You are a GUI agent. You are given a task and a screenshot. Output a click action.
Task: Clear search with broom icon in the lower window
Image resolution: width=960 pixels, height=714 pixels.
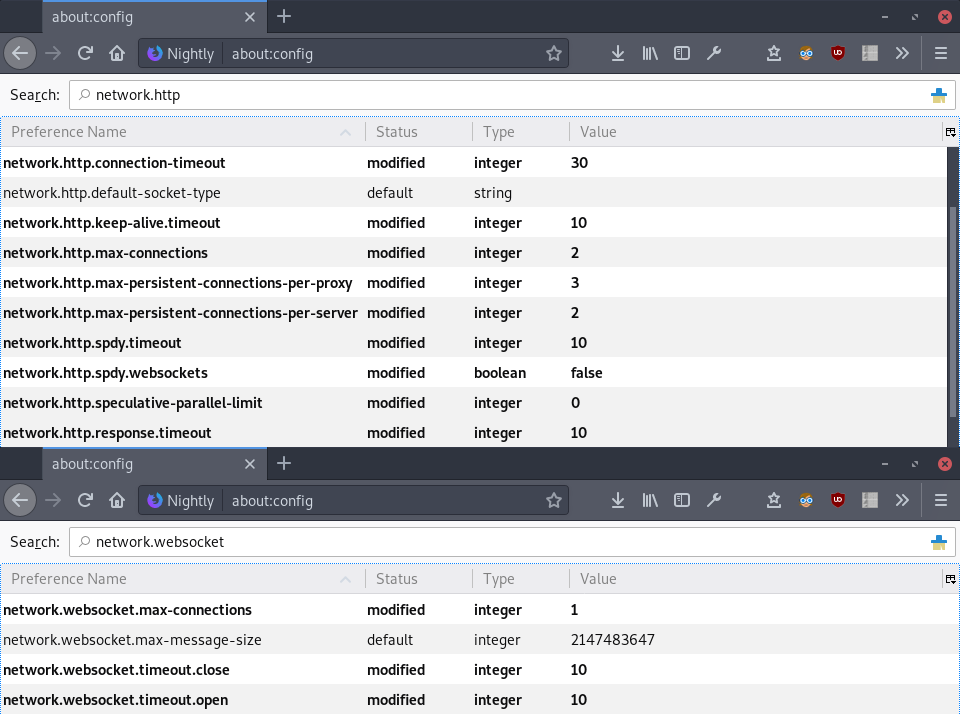939,543
